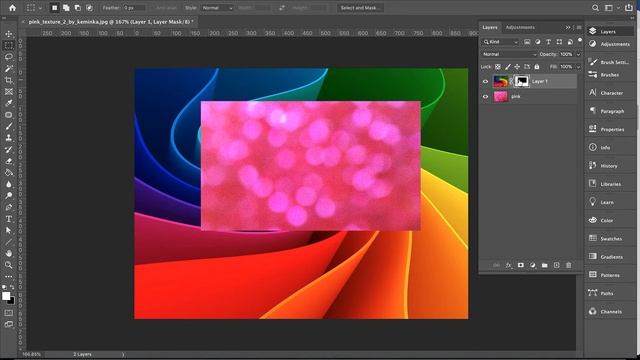Open the Edit Toolbar three-dots button
Viewport: 640px width, 360px height.
pyautogui.click(x=9, y=277)
